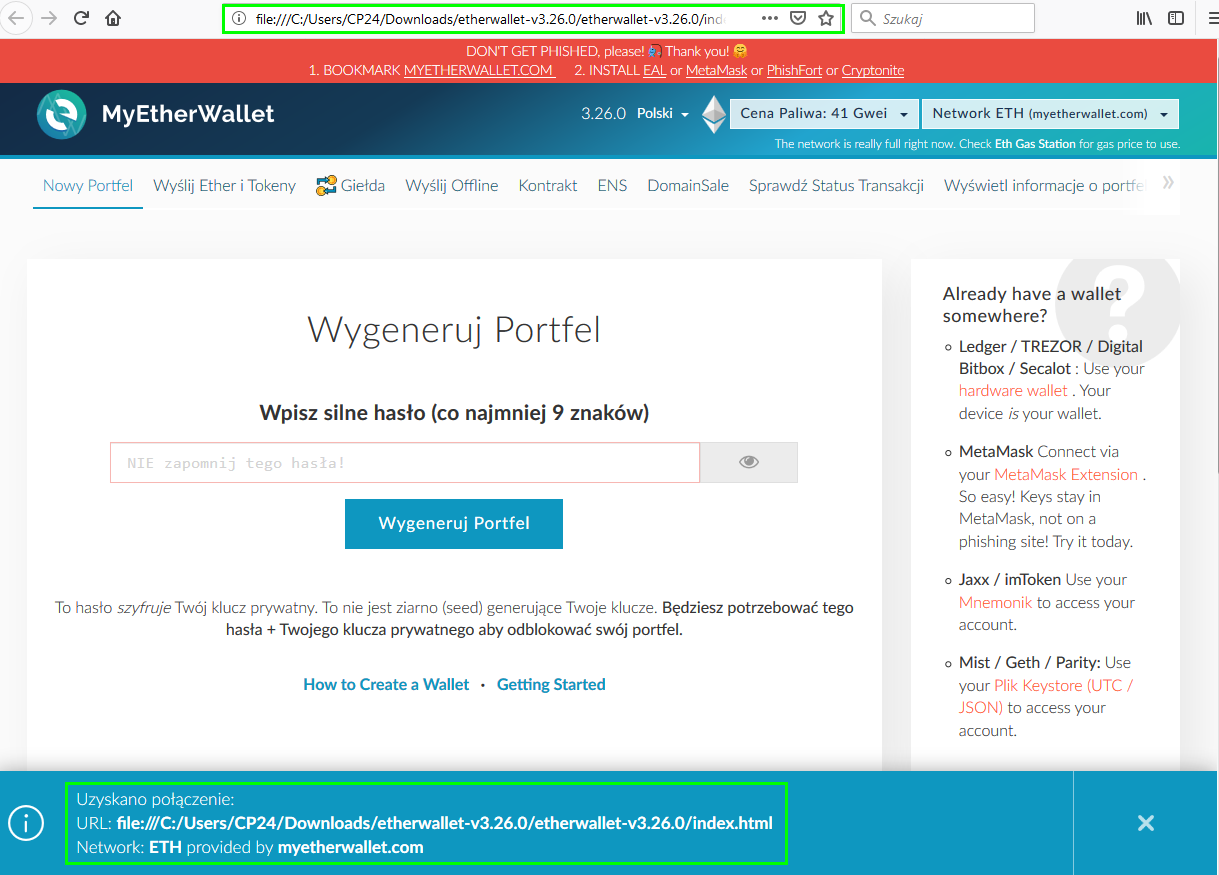Open Sprawdź Status Transakcji tab
The height and width of the screenshot is (875, 1219).
[x=836, y=186]
